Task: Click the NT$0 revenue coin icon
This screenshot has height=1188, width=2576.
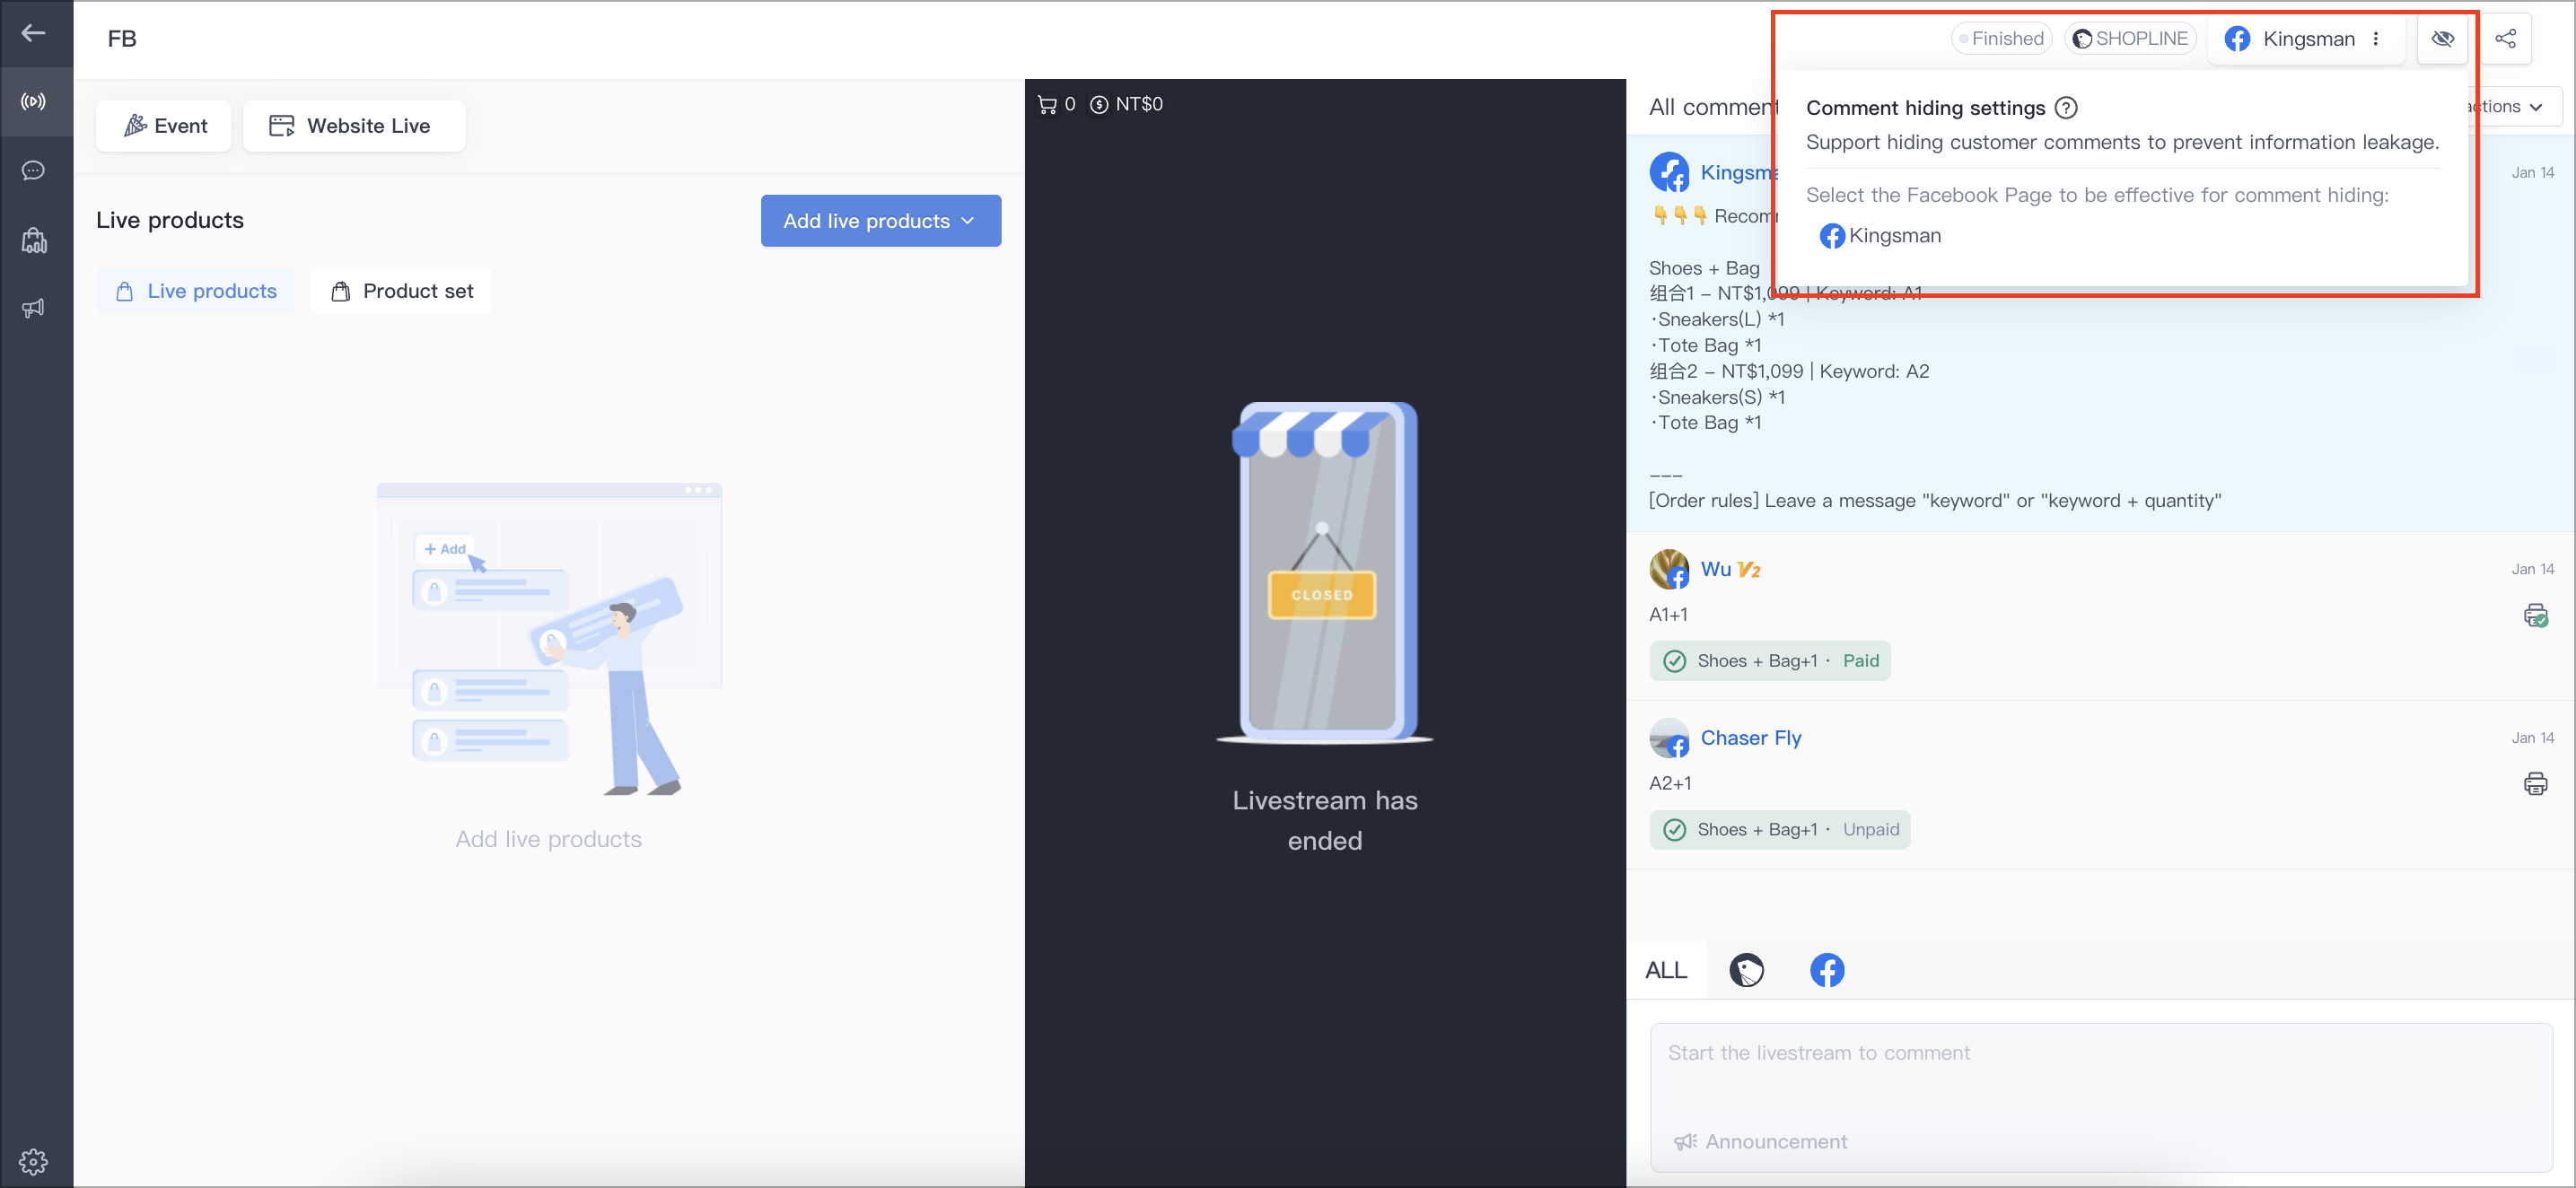Action: point(1099,104)
